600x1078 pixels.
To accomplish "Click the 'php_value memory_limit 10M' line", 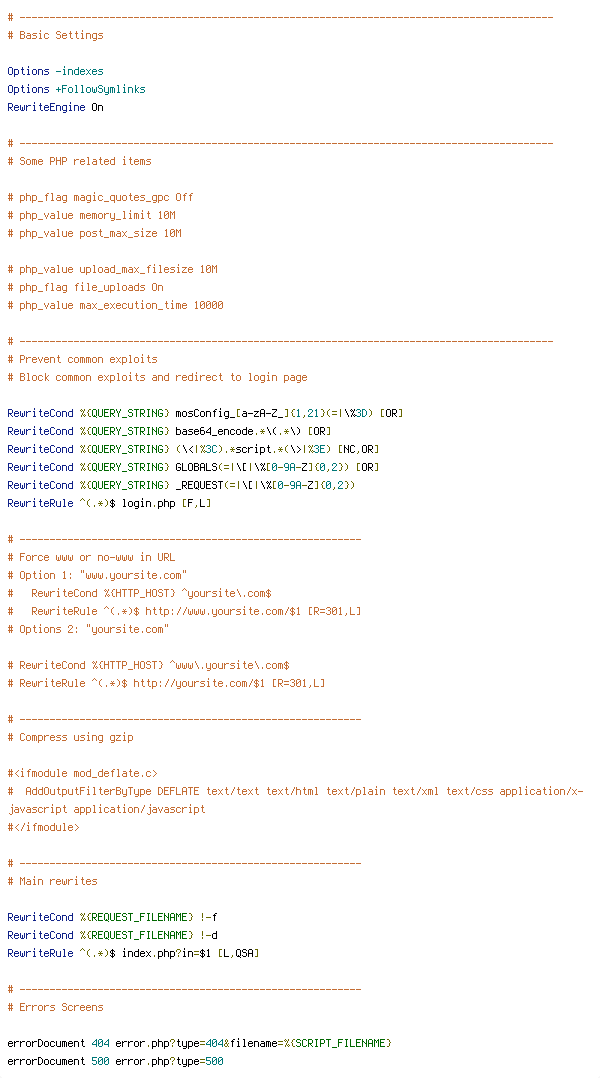I will pyautogui.click(x=94, y=215).
